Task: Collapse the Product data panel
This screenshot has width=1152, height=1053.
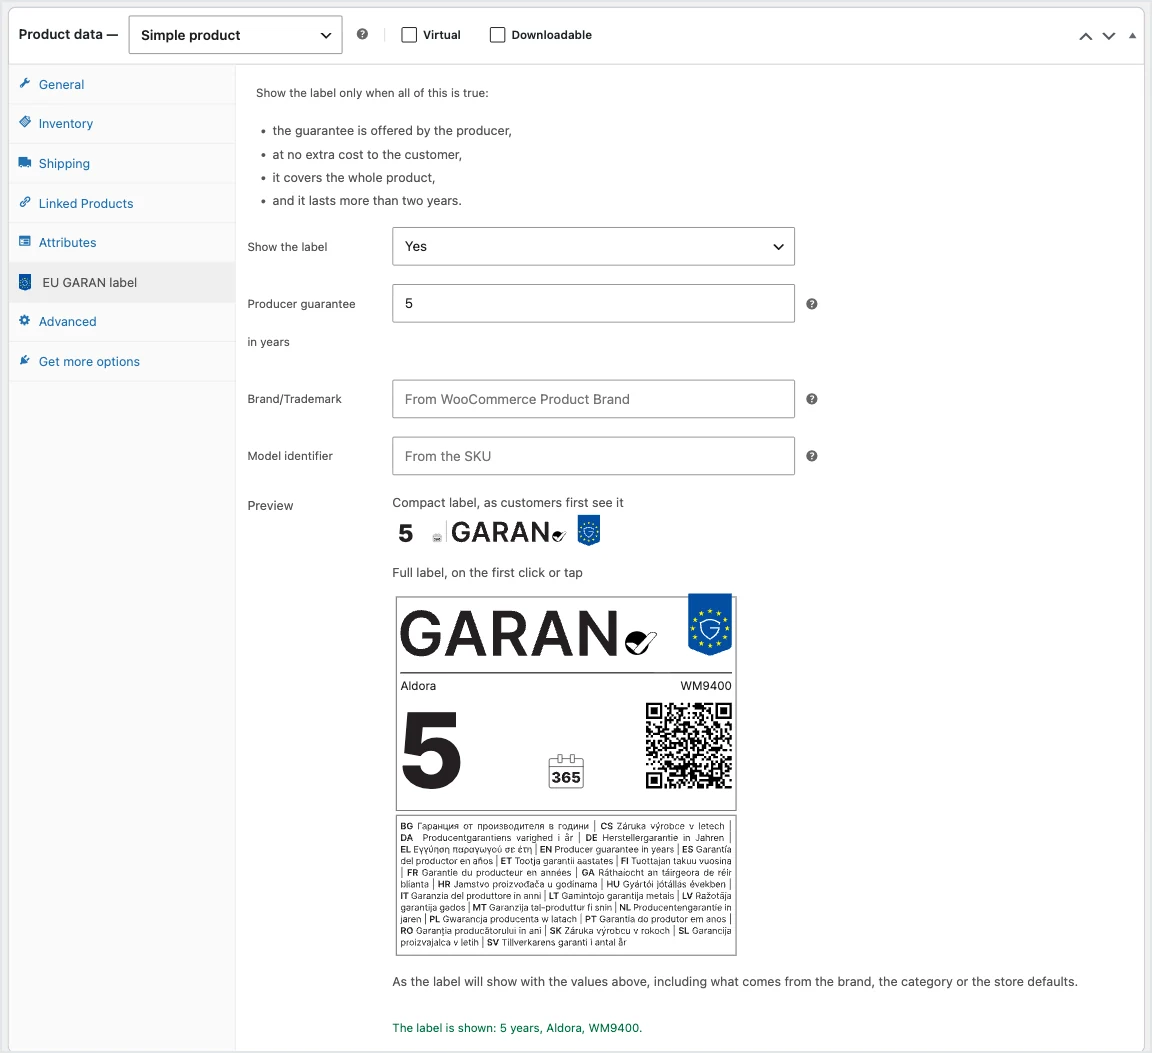Action: 1132,35
